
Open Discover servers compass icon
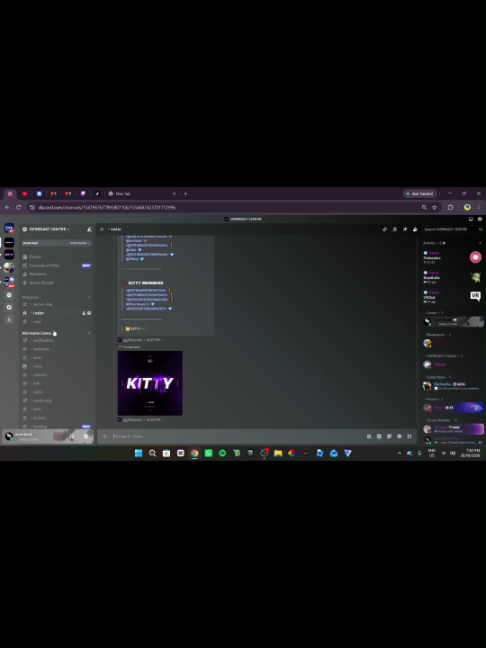click(9, 307)
